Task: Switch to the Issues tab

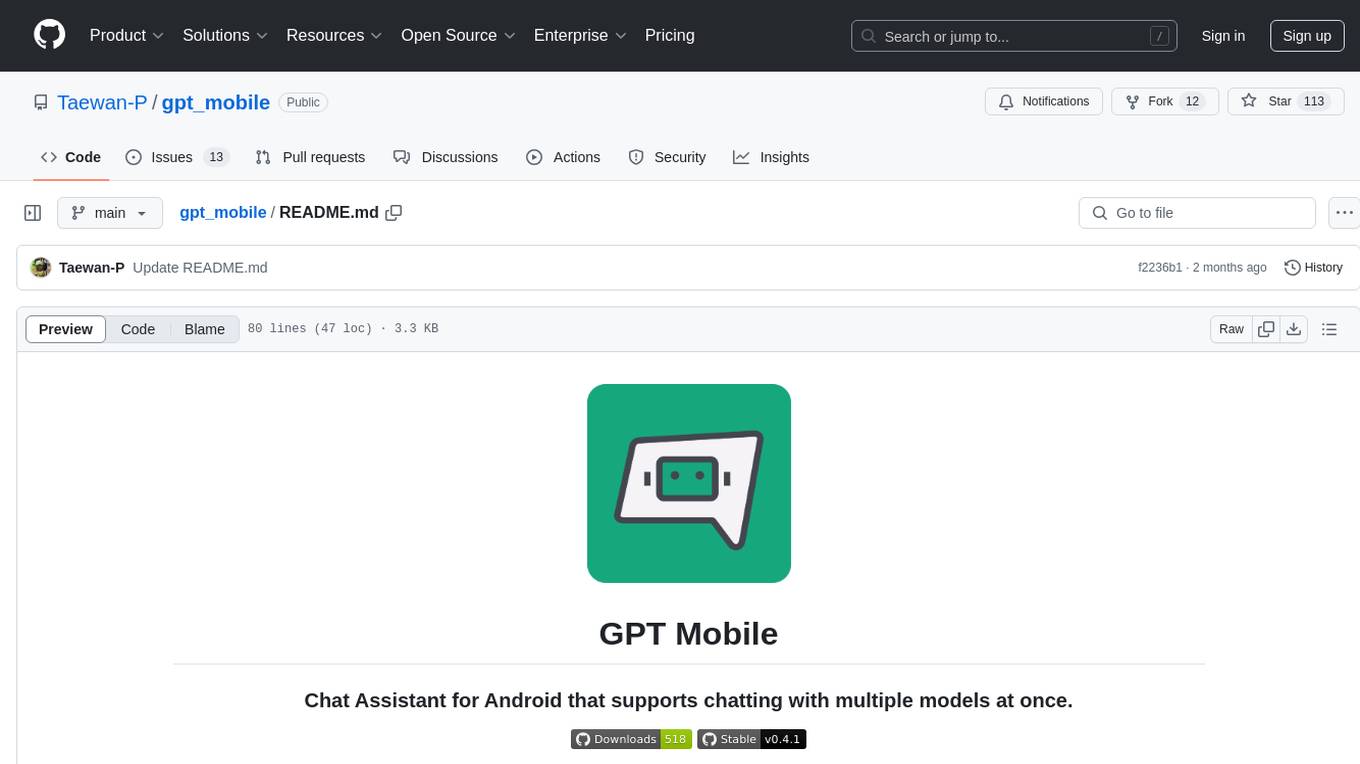Action: [x=177, y=157]
